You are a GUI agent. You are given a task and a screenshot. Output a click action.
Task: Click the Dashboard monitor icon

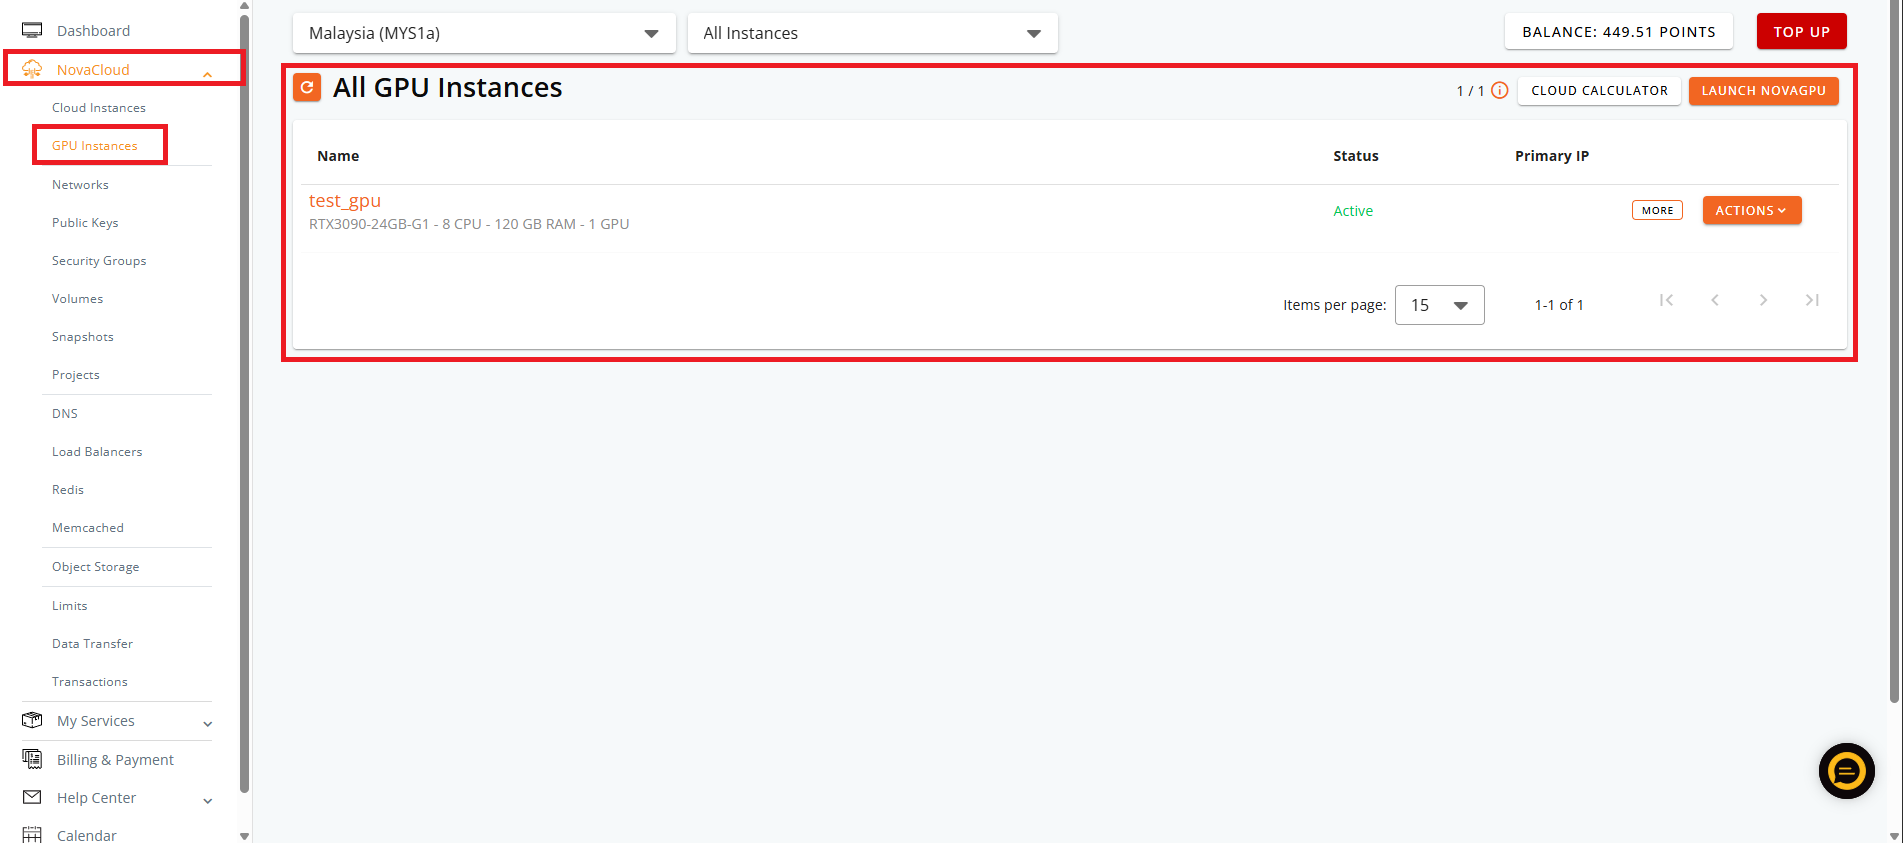32,30
